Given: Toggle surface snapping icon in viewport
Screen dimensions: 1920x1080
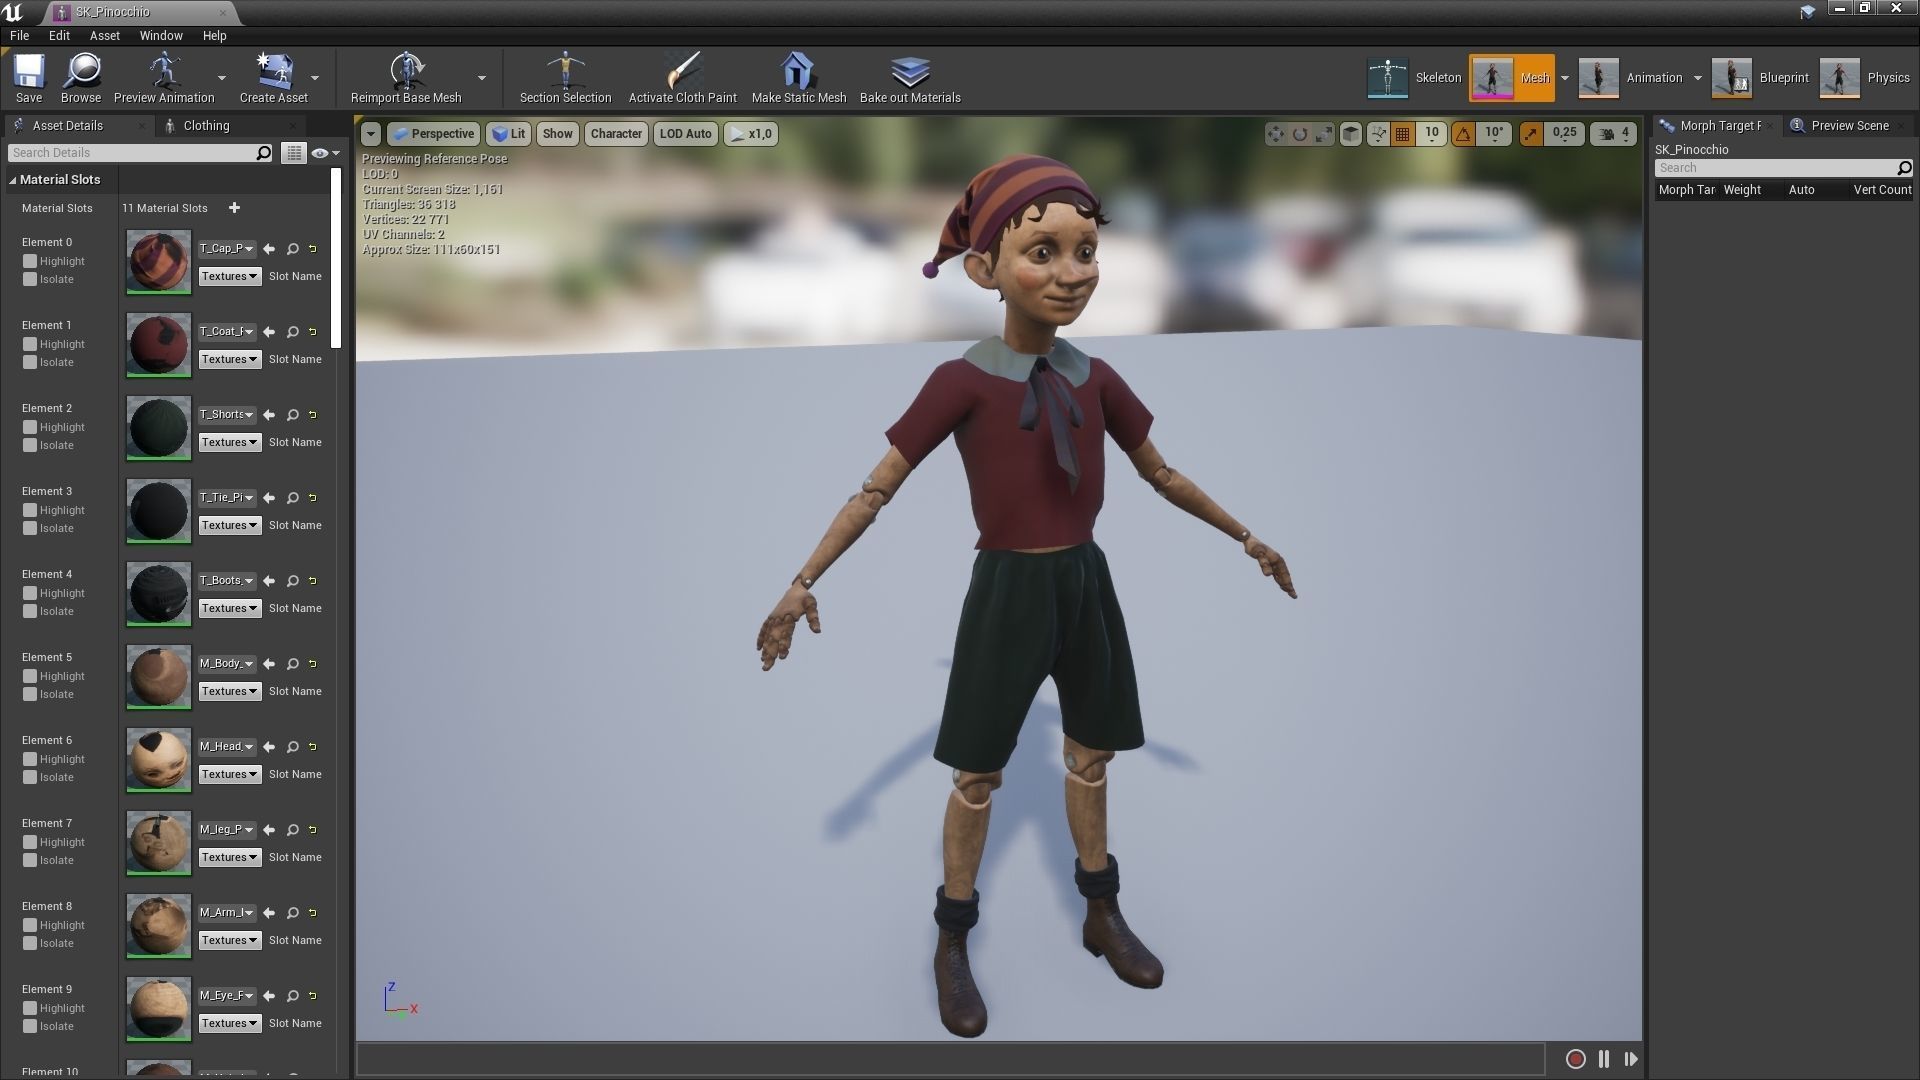Looking at the screenshot, I should point(1378,134).
